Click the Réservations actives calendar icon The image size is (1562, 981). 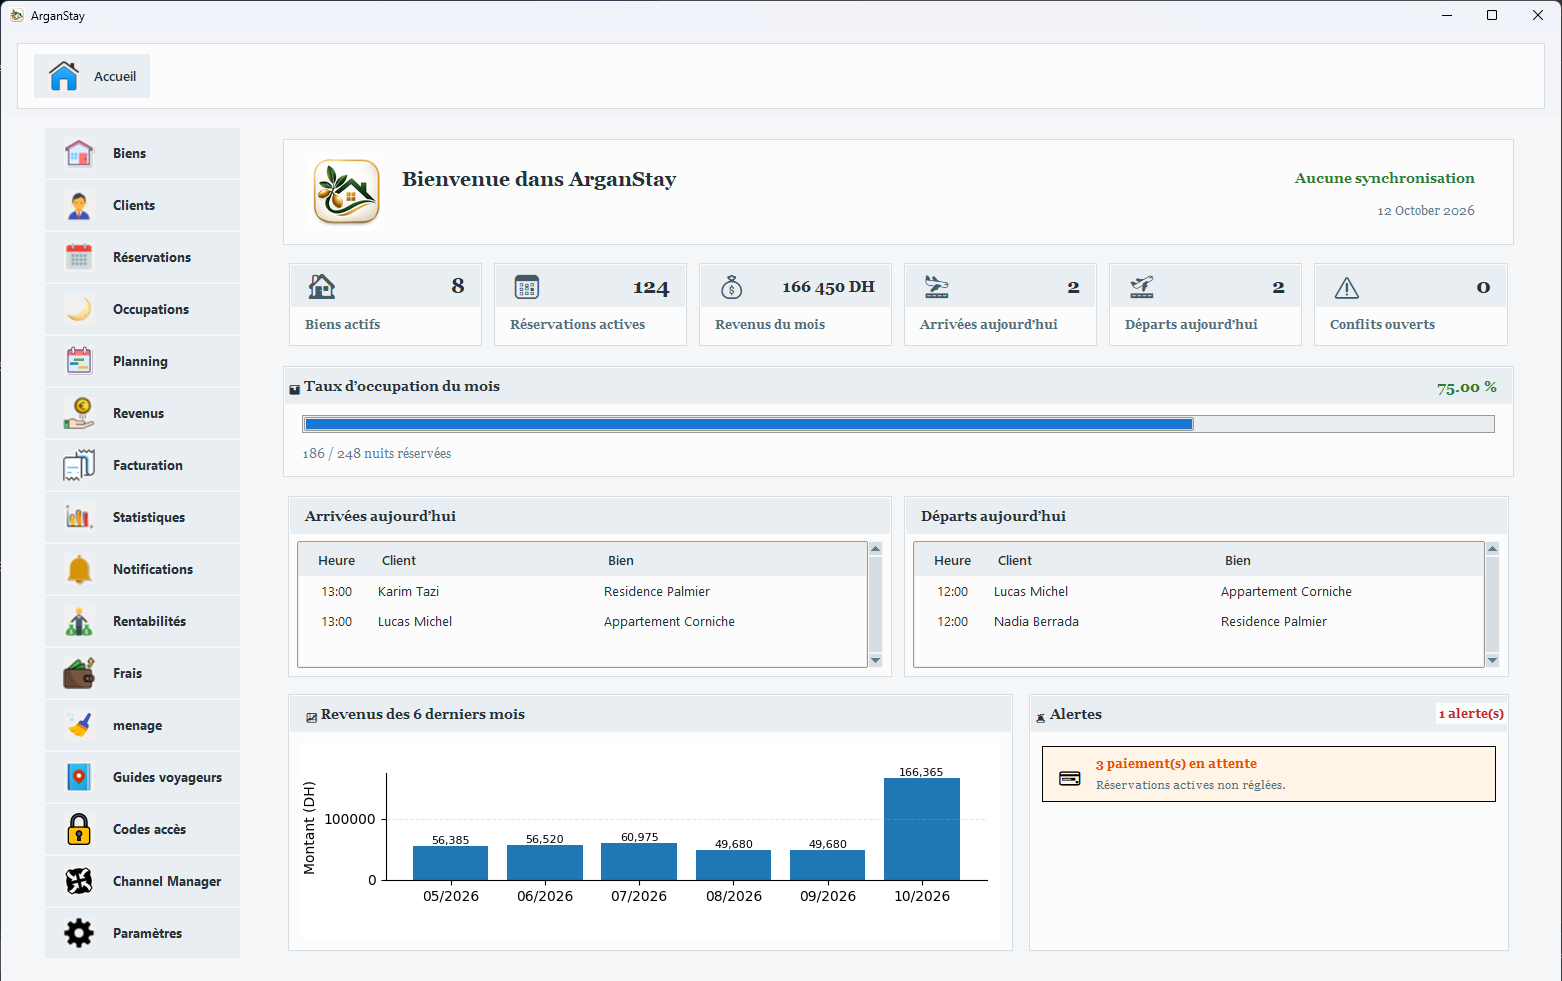coord(527,288)
